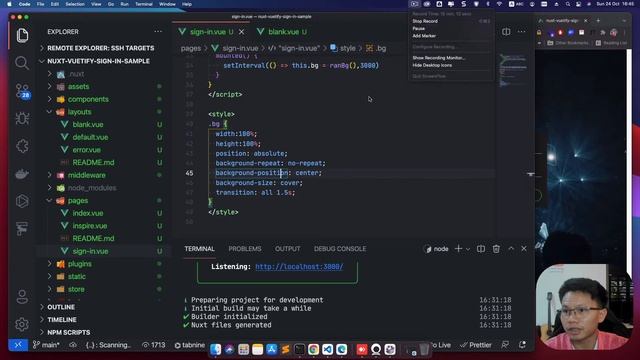Switch to the OUTPUT panel tab
640x360 pixels.
tap(287, 249)
